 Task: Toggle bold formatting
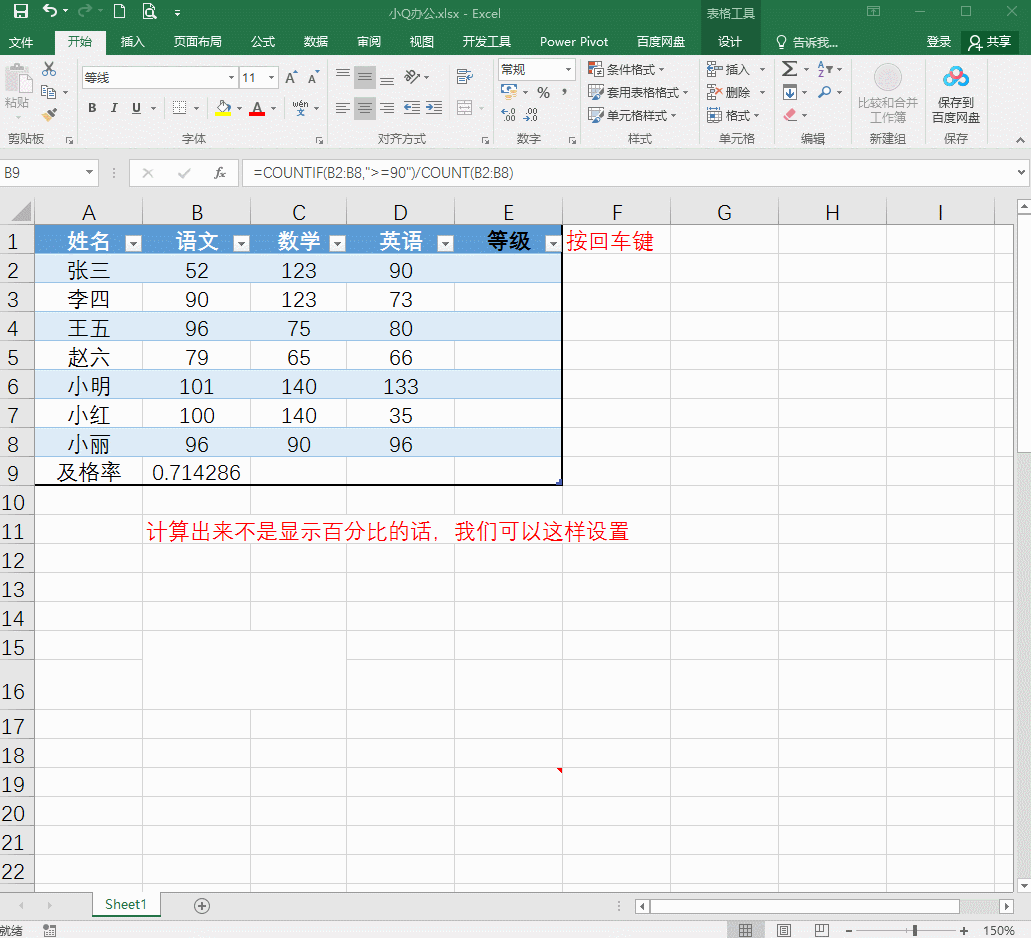pyautogui.click(x=92, y=108)
